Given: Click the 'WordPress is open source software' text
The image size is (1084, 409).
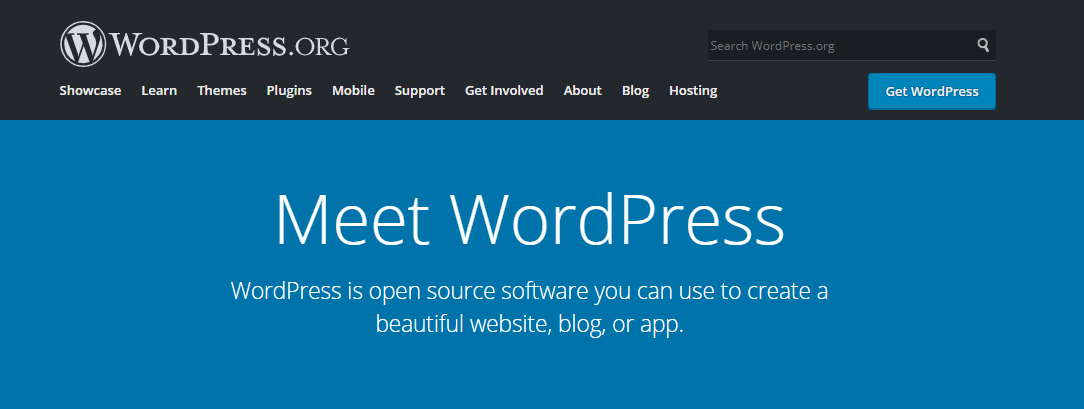Looking at the screenshot, I should (530, 307).
